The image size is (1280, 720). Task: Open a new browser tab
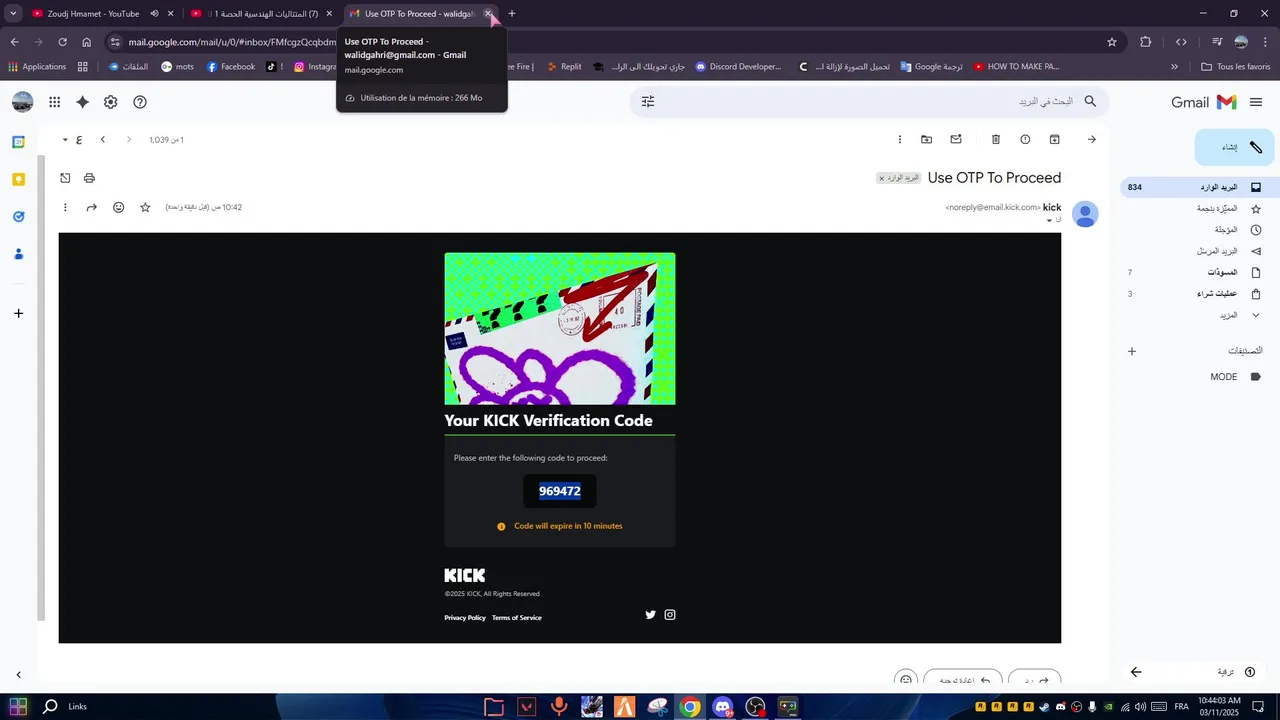pyautogui.click(x=512, y=14)
